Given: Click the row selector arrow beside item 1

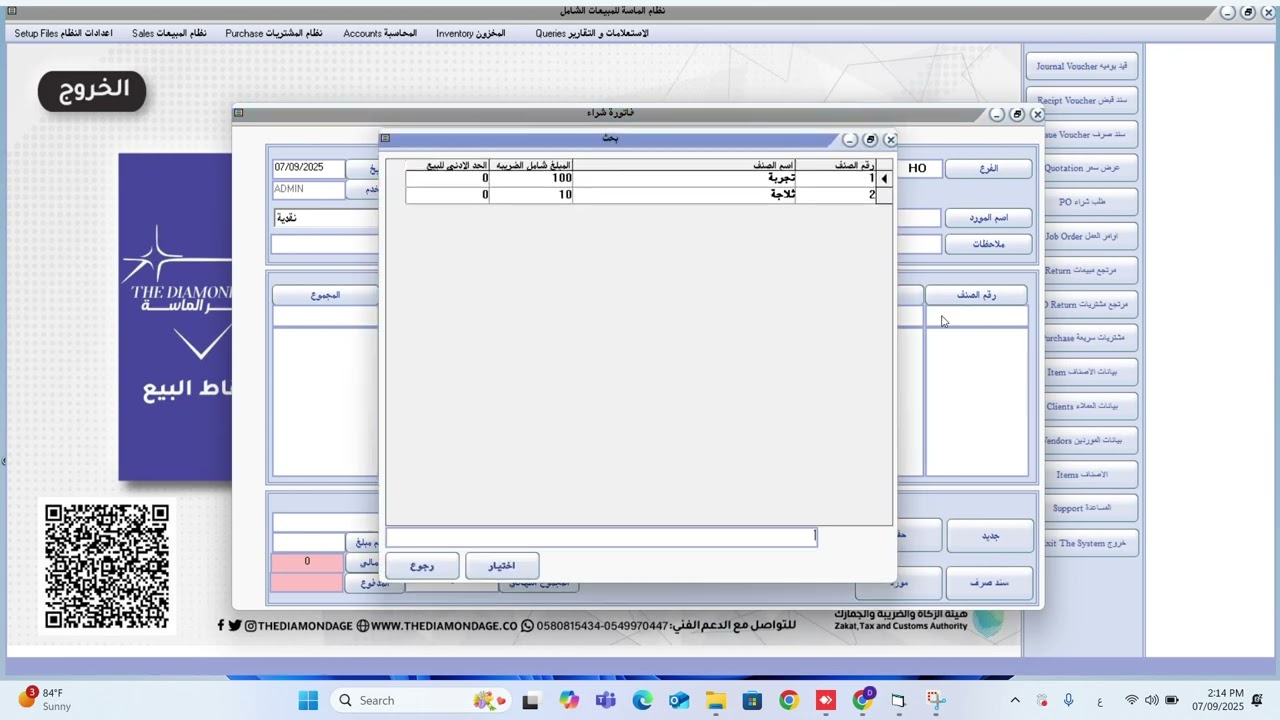Looking at the screenshot, I should tap(884, 179).
